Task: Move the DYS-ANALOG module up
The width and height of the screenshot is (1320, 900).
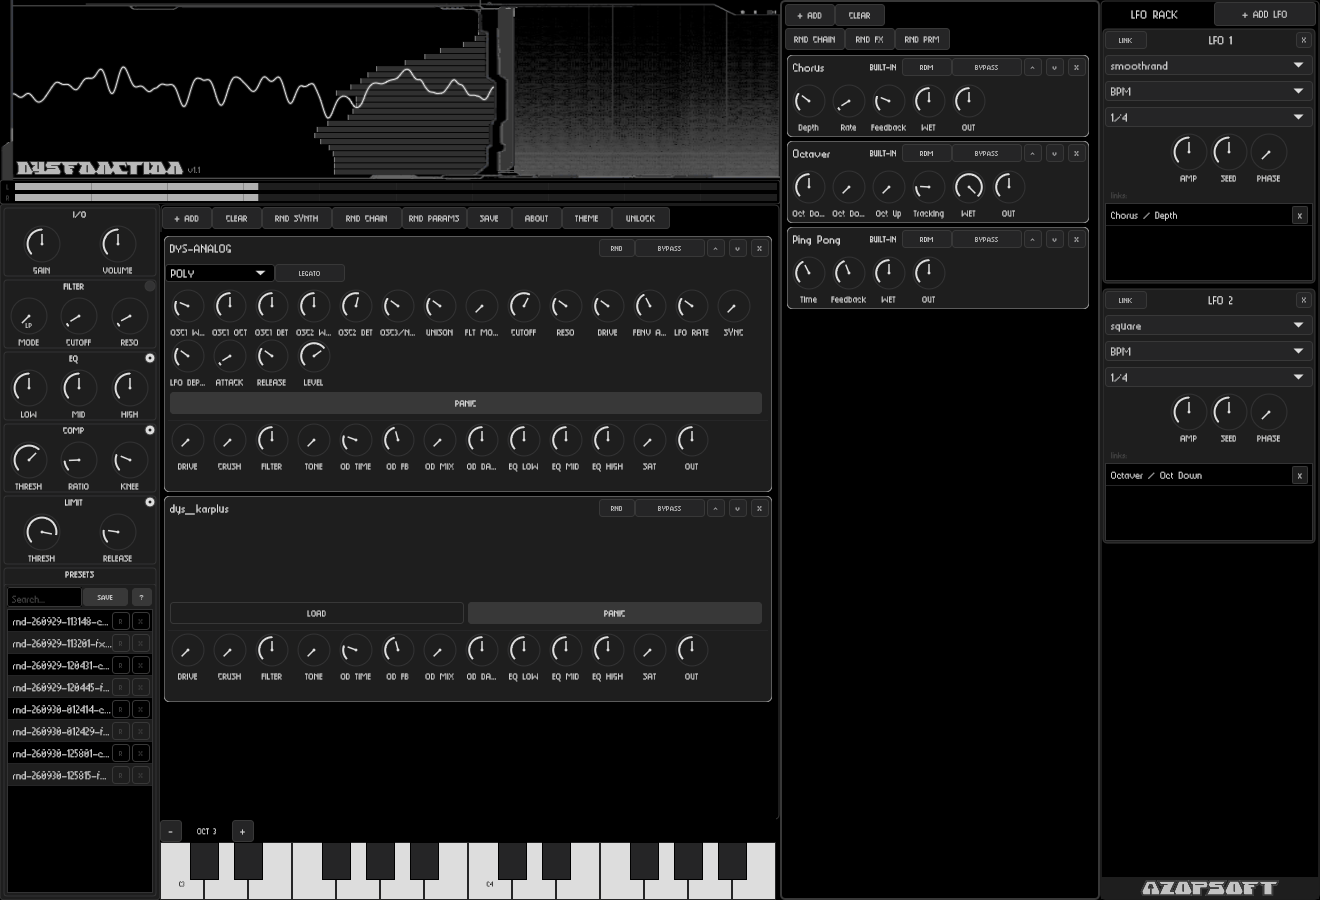Action: pyautogui.click(x=716, y=249)
